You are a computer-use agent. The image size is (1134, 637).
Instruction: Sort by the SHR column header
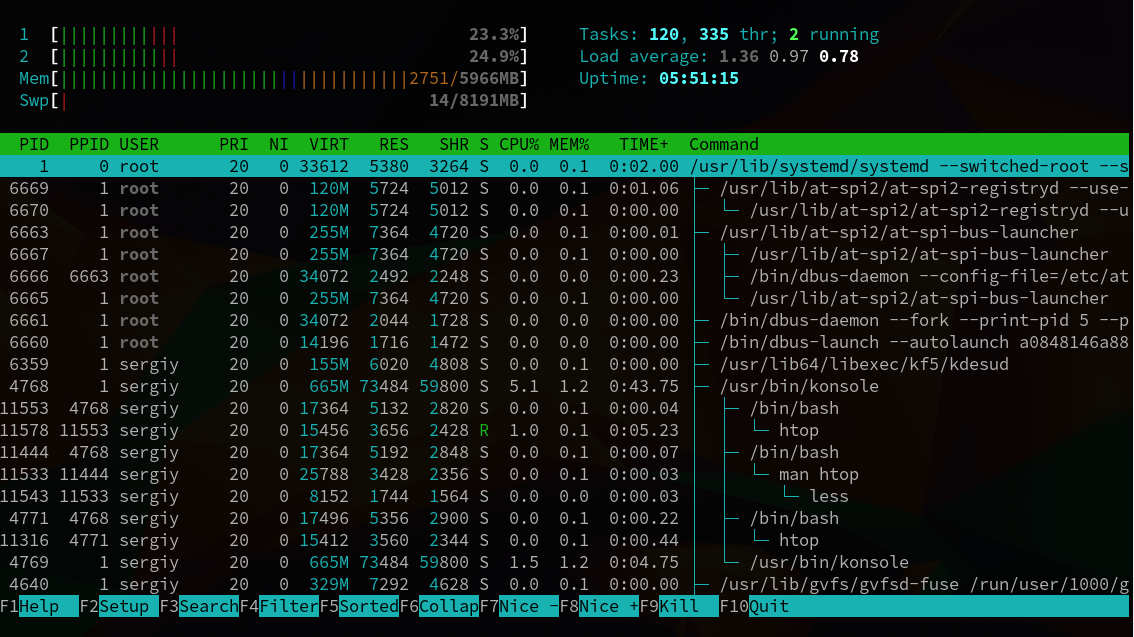[x=453, y=144]
